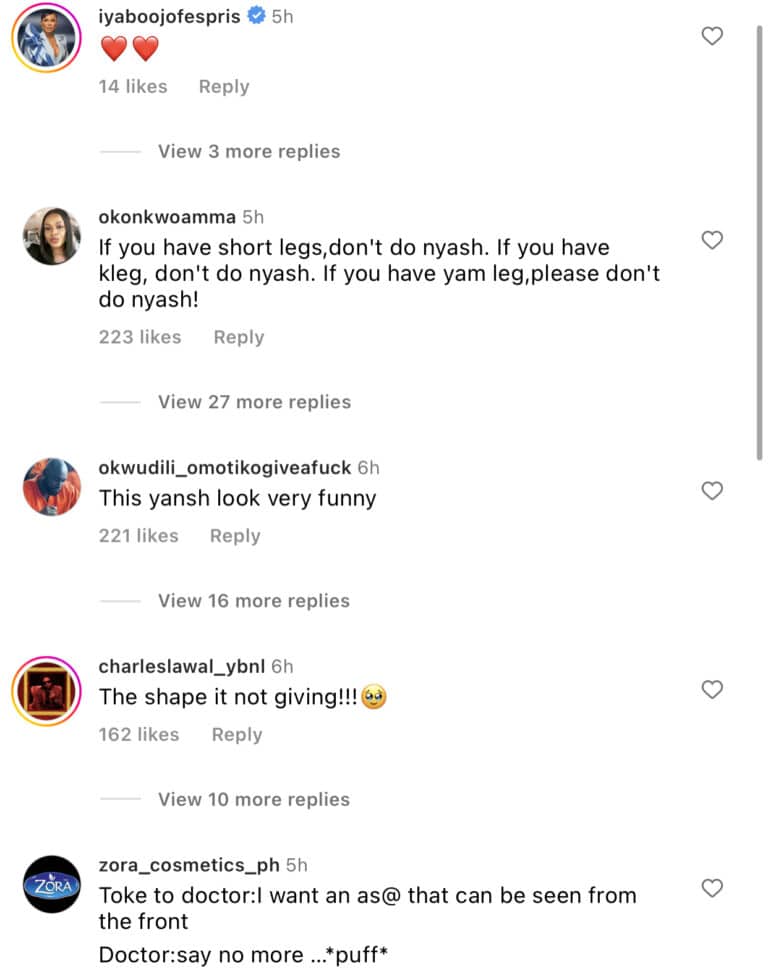Expand 'View 3 more replies'
The image size is (768, 971).
coord(249,152)
